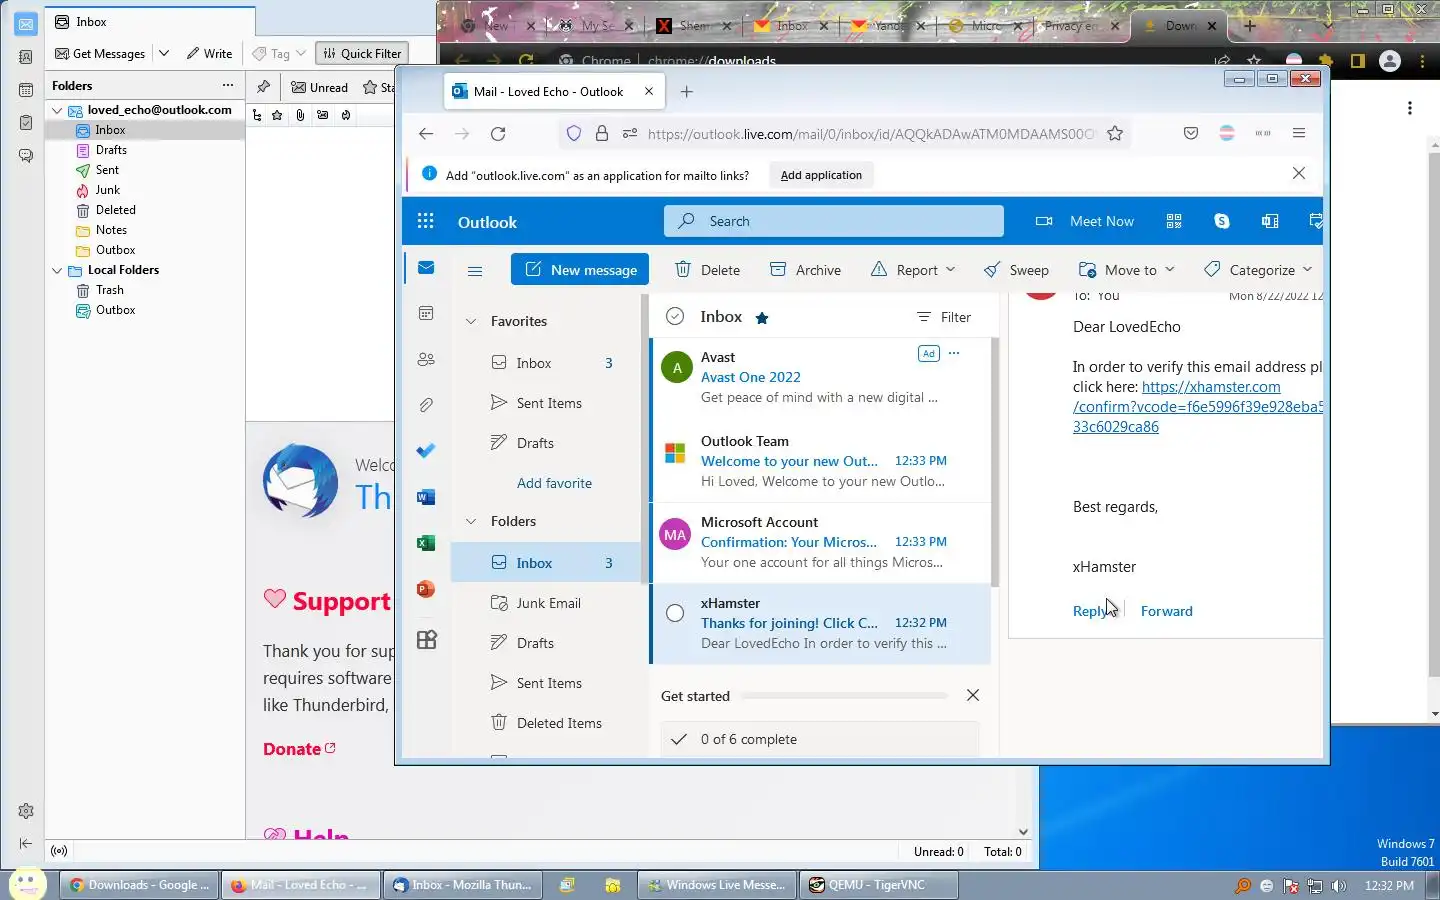Viewport: 1440px width, 900px height.
Task: Click the Outlook message list scrollbar
Action: tap(994, 462)
